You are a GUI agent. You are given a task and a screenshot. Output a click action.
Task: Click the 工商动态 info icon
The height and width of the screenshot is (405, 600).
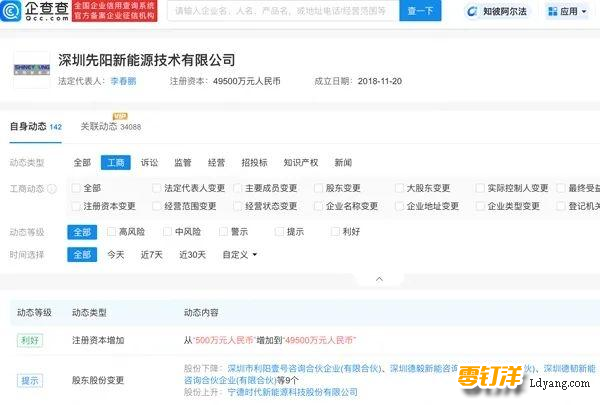(52, 189)
